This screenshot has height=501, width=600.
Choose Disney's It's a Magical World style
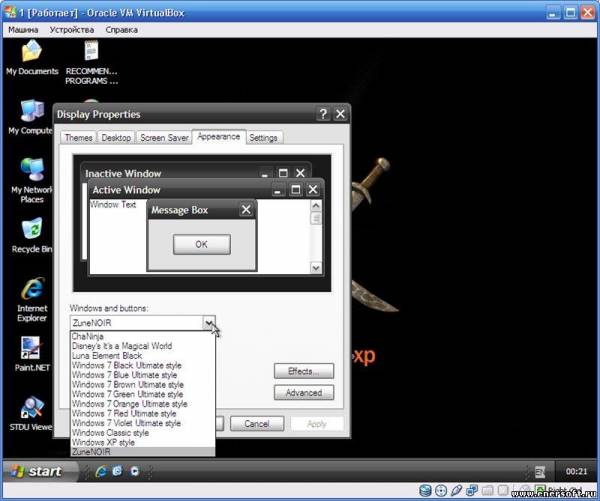tap(142, 346)
